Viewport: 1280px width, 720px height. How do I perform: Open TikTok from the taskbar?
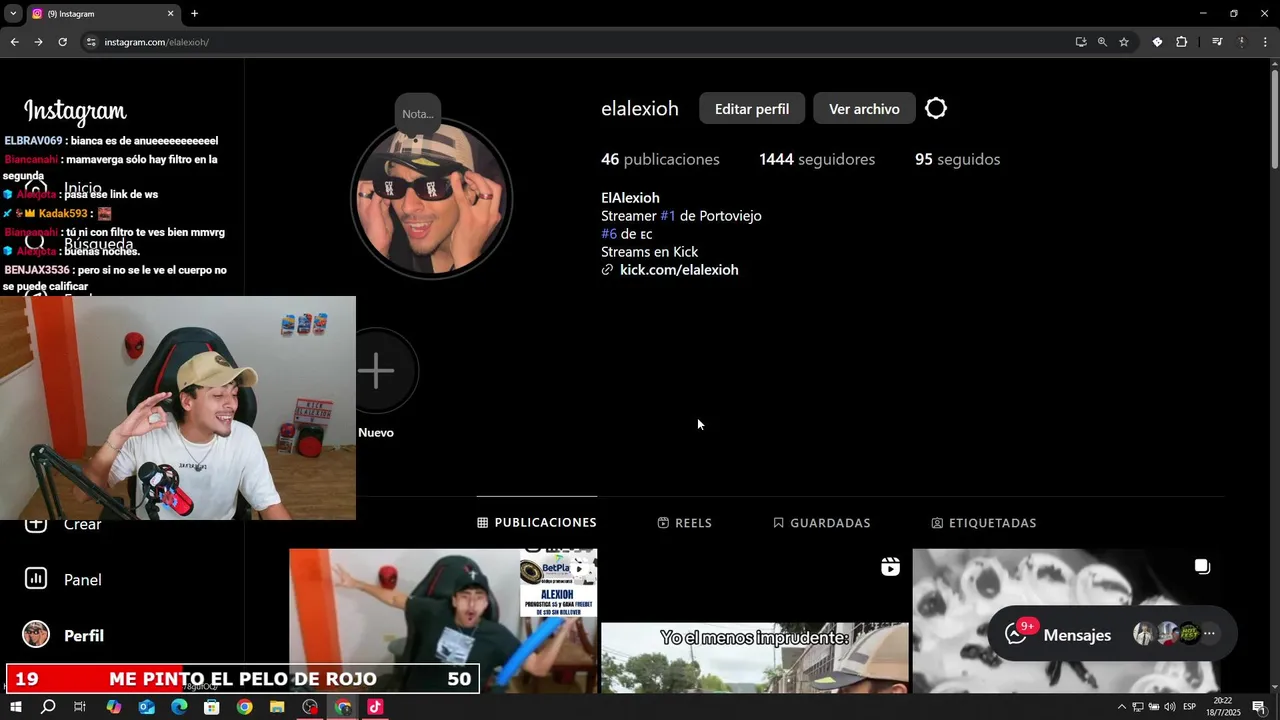point(375,707)
